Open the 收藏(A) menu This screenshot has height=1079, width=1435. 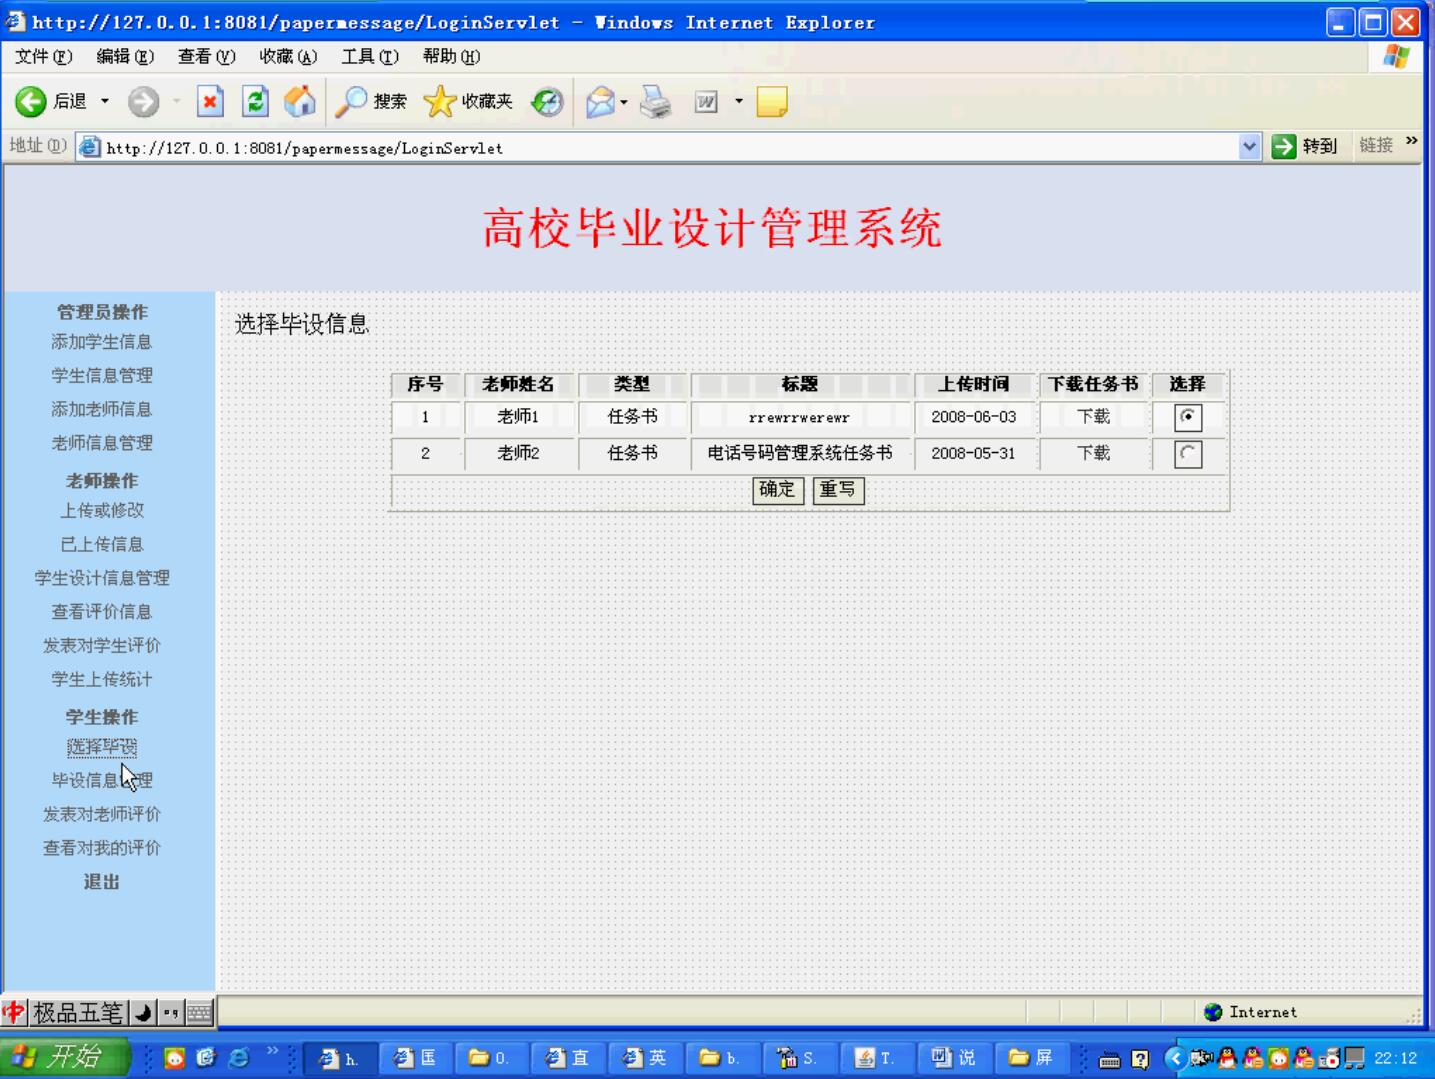pyautogui.click(x=288, y=57)
